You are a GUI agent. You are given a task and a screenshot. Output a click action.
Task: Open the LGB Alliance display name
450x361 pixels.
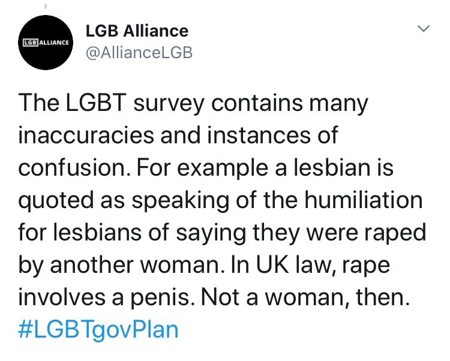pos(137,31)
